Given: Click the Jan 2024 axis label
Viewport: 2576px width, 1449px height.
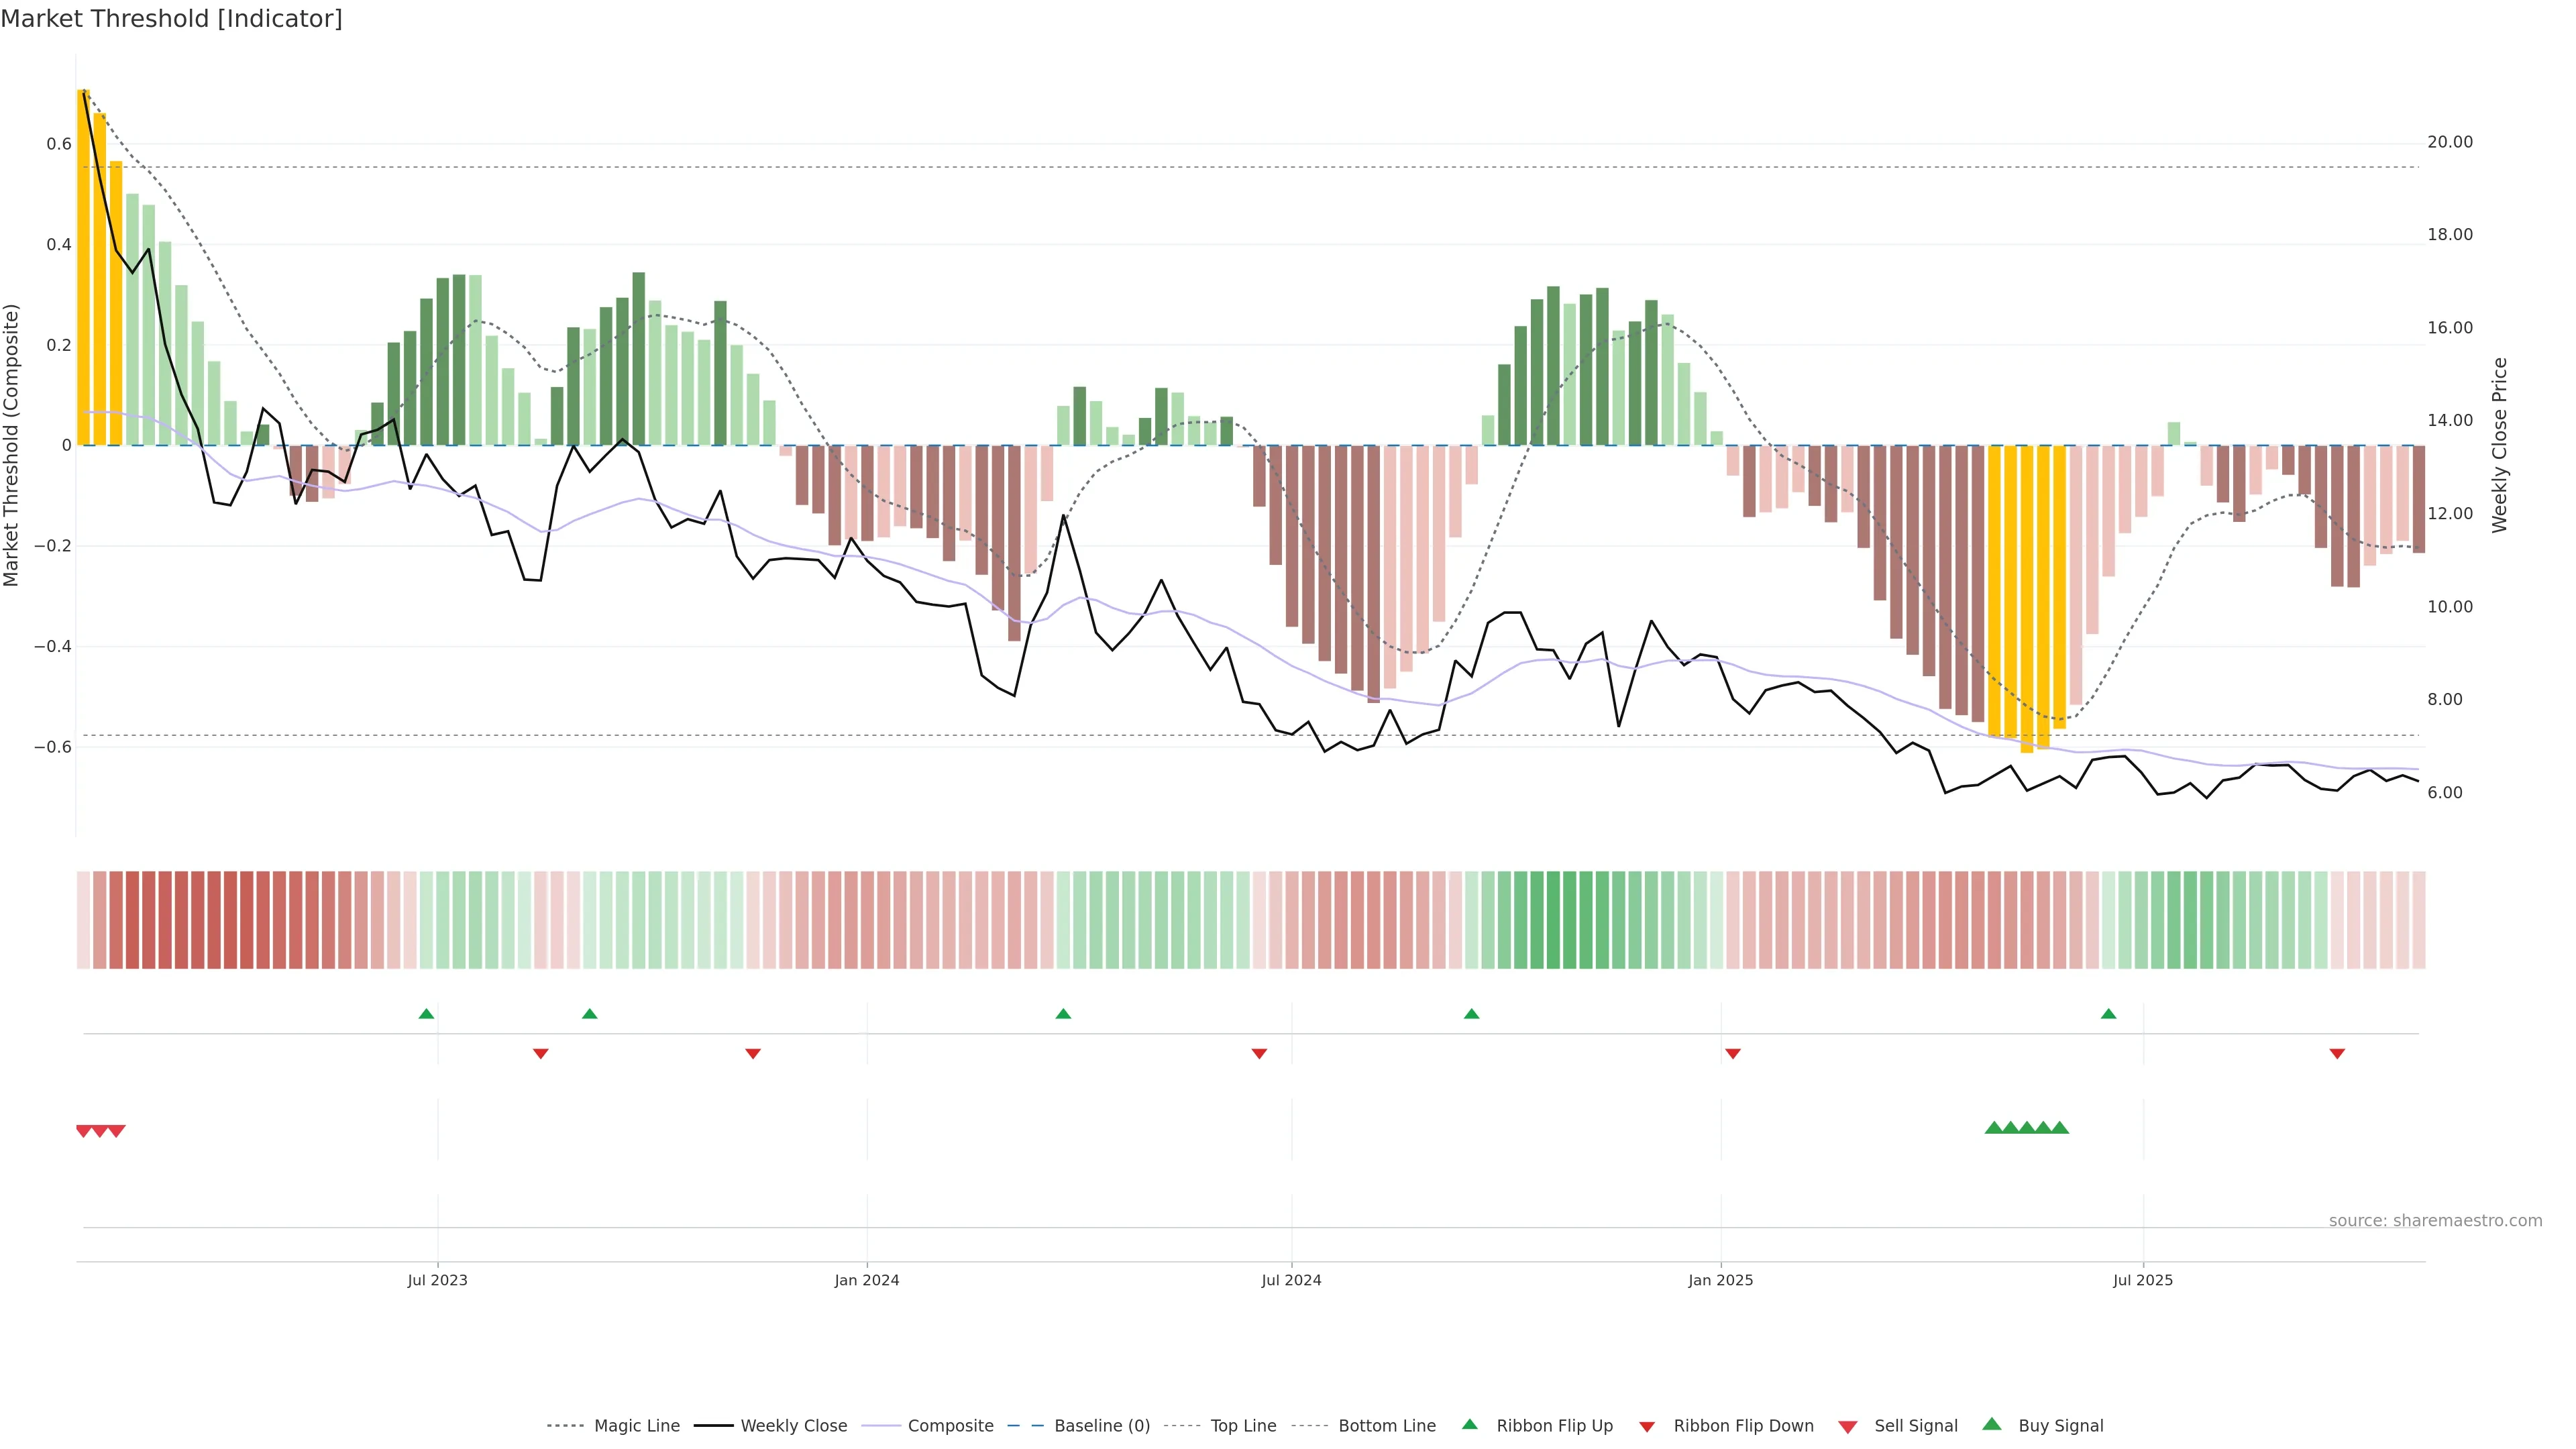Looking at the screenshot, I should pos(867,1280).
